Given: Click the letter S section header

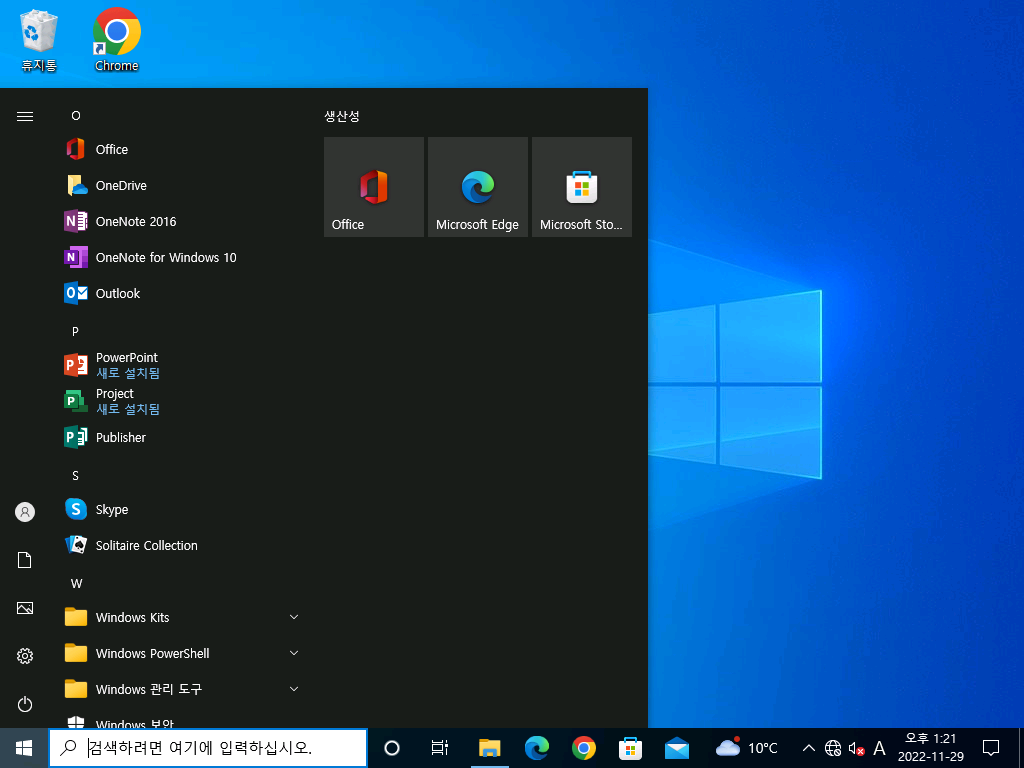Looking at the screenshot, I should [75, 475].
